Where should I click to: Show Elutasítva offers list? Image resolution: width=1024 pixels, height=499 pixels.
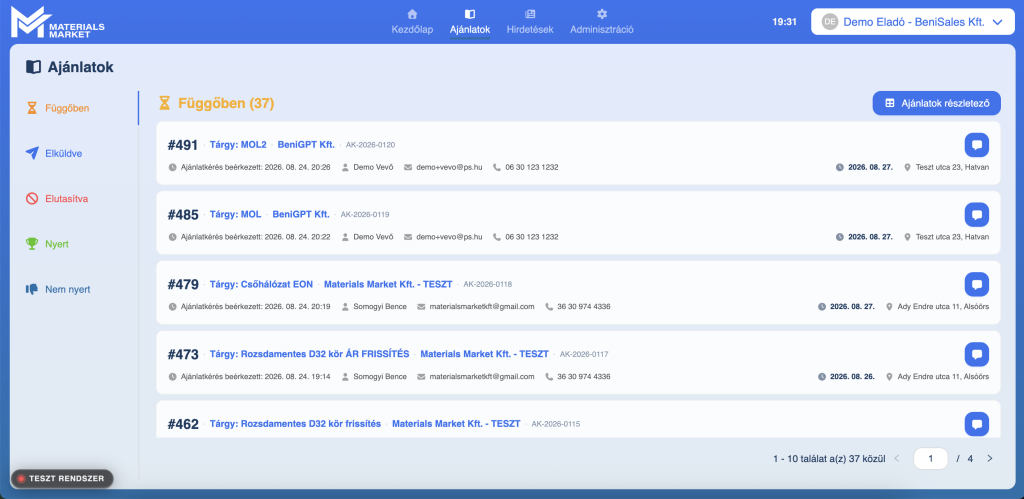pyautogui.click(x=57, y=199)
